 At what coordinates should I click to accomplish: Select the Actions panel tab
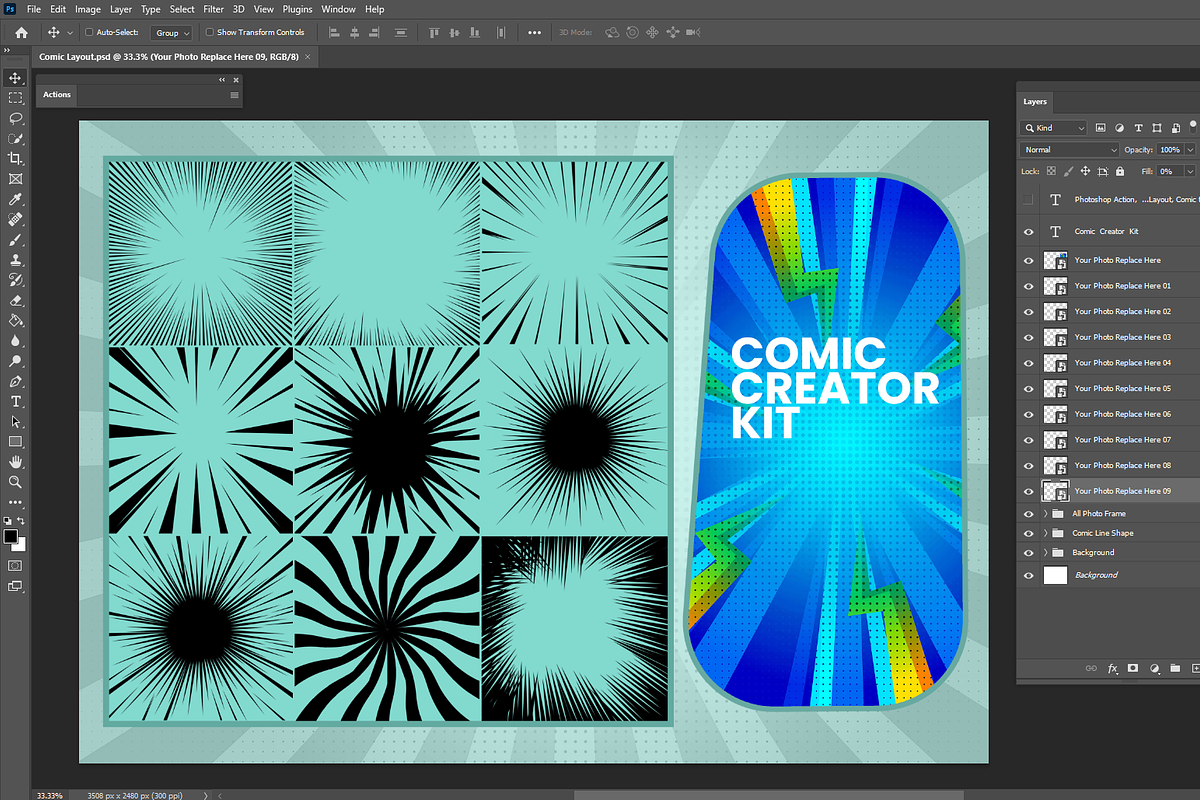[57, 95]
